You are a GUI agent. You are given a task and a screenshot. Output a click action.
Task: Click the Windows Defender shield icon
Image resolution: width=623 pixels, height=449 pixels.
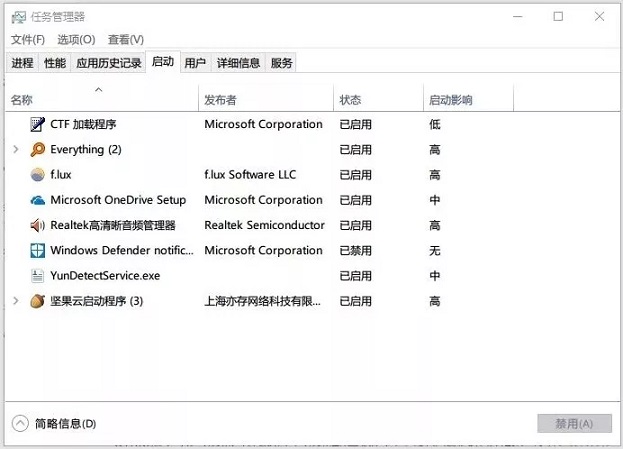(x=38, y=250)
